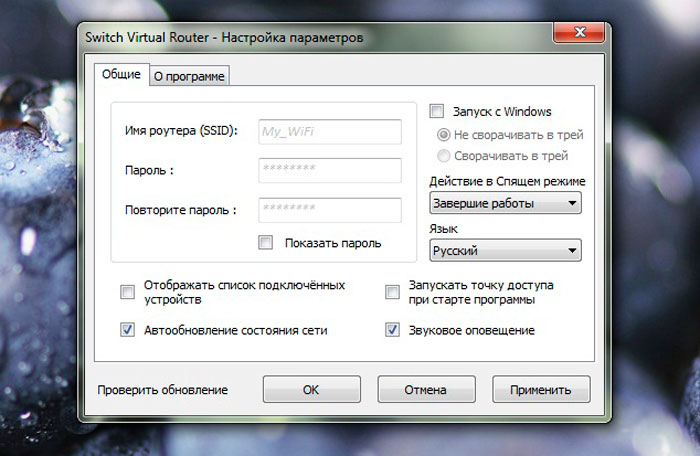Expand the Язык dropdown showing Русский
The image size is (700, 456).
(x=505, y=250)
